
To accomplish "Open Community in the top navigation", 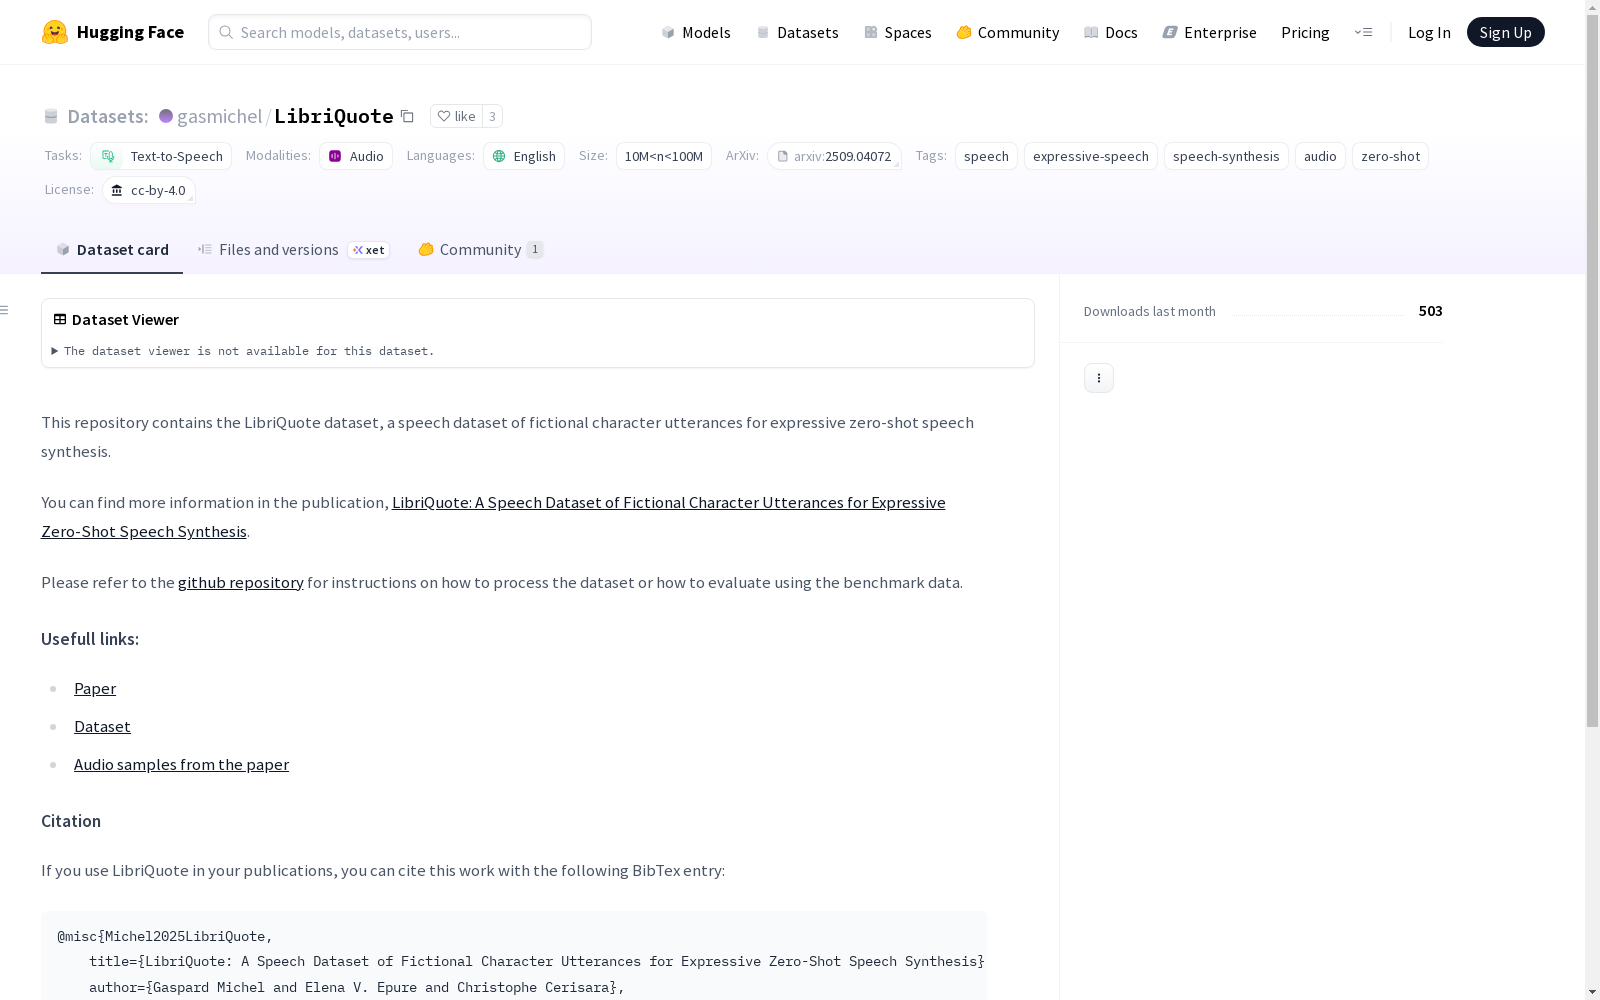I will click(x=1008, y=32).
